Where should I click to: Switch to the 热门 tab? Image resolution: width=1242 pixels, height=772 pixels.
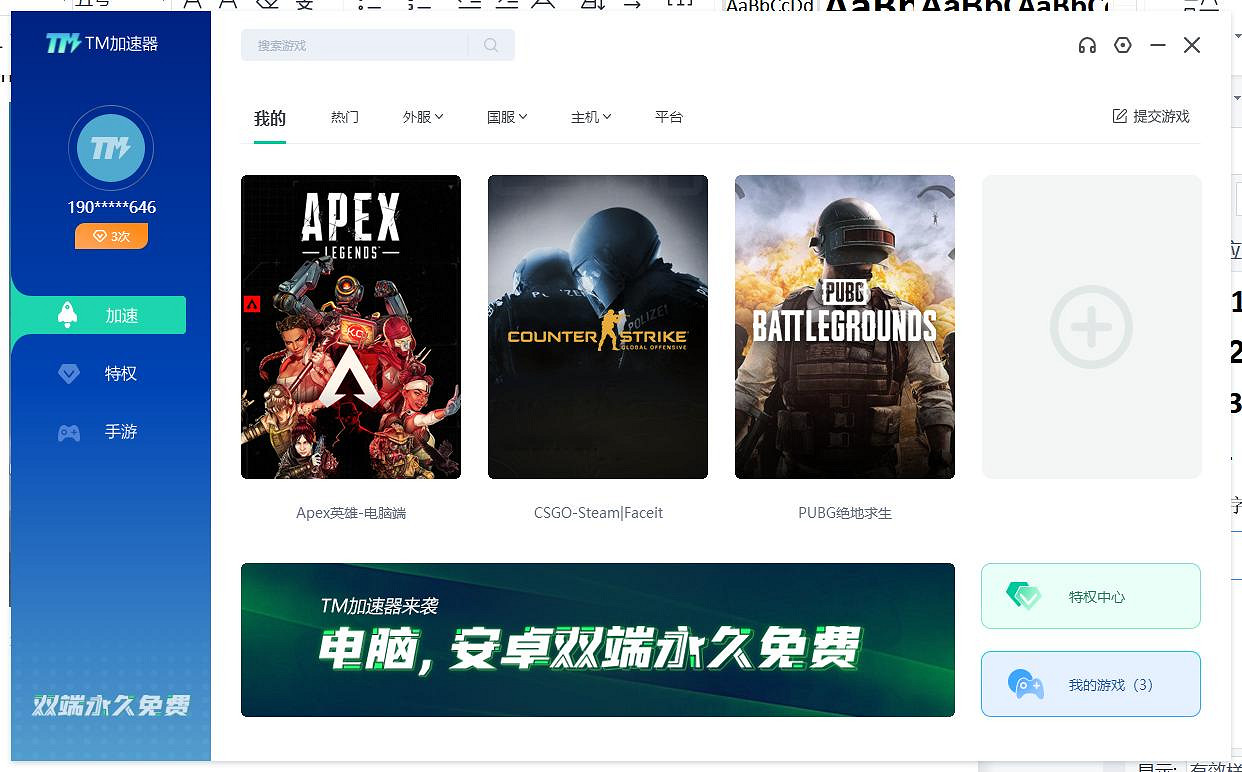[344, 117]
